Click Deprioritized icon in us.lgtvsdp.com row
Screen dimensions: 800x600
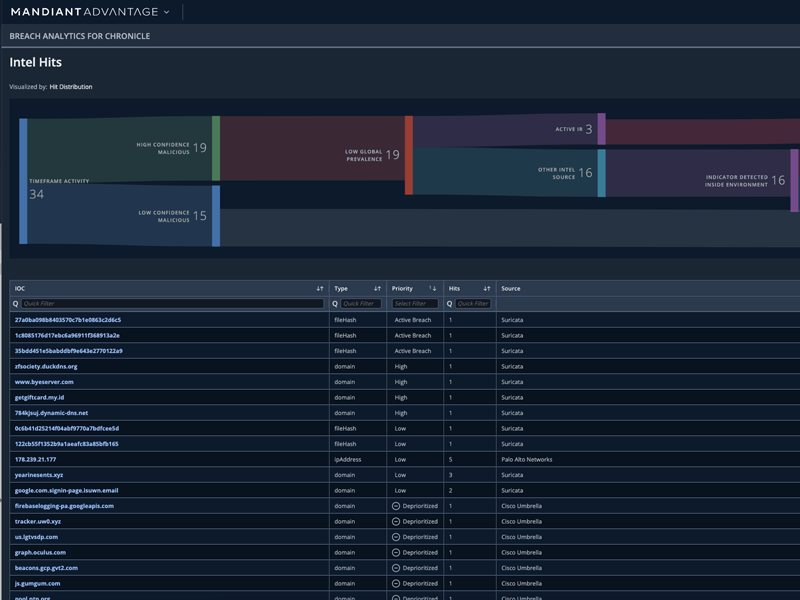pos(396,537)
